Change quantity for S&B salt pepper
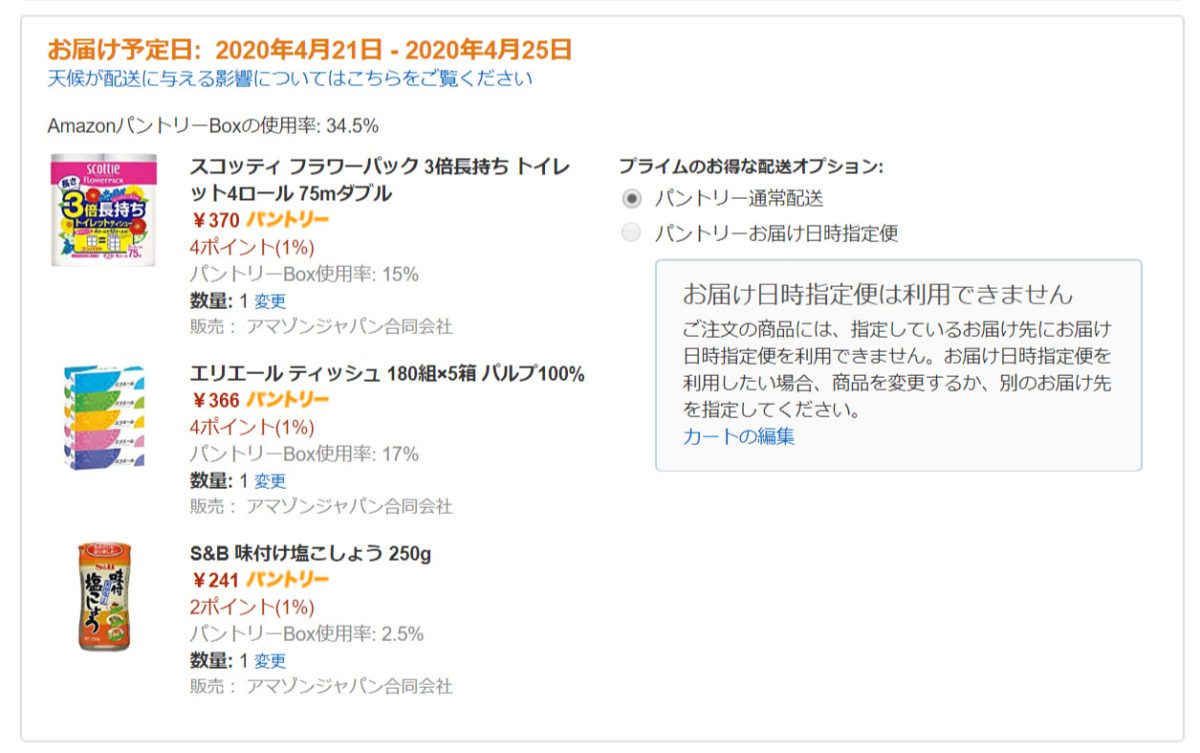Viewport: 1200px width, 753px height. pyautogui.click(x=269, y=660)
